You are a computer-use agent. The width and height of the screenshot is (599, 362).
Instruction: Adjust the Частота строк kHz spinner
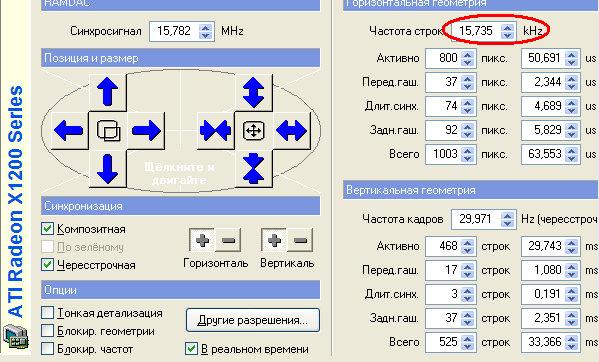(507, 31)
